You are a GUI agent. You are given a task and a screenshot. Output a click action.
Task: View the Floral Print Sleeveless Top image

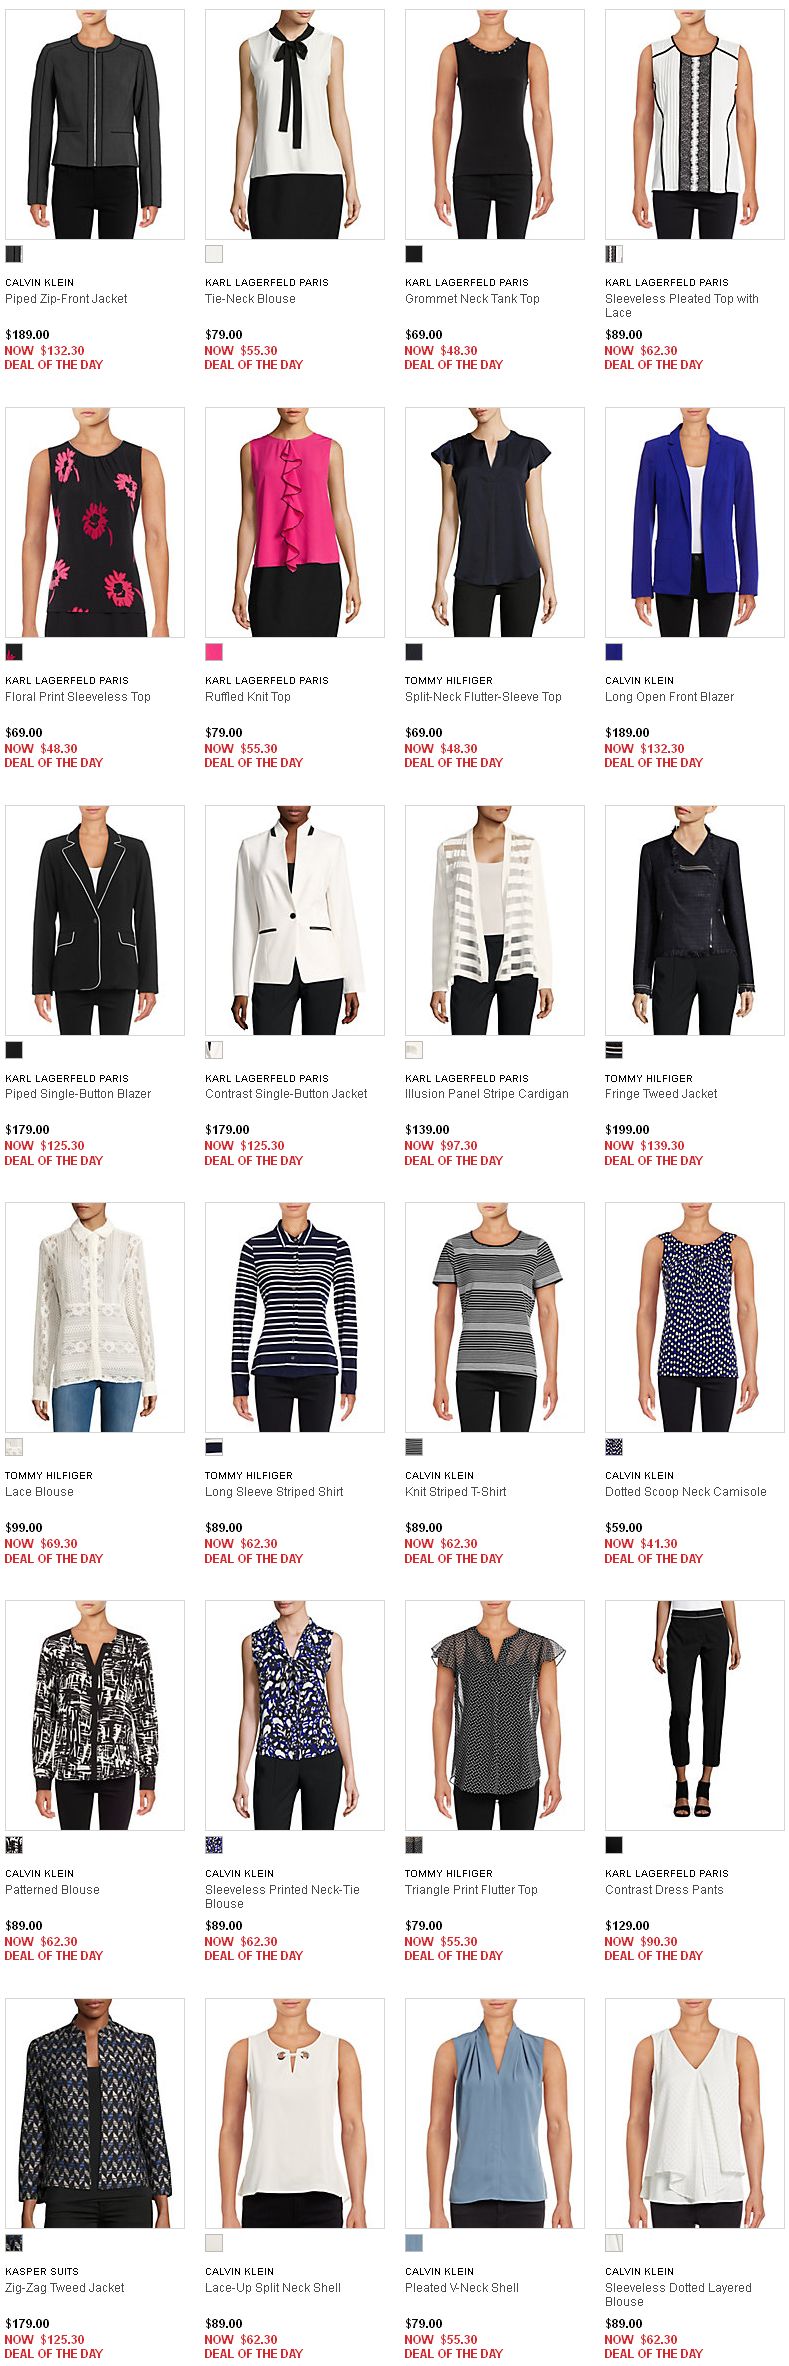click(95, 522)
